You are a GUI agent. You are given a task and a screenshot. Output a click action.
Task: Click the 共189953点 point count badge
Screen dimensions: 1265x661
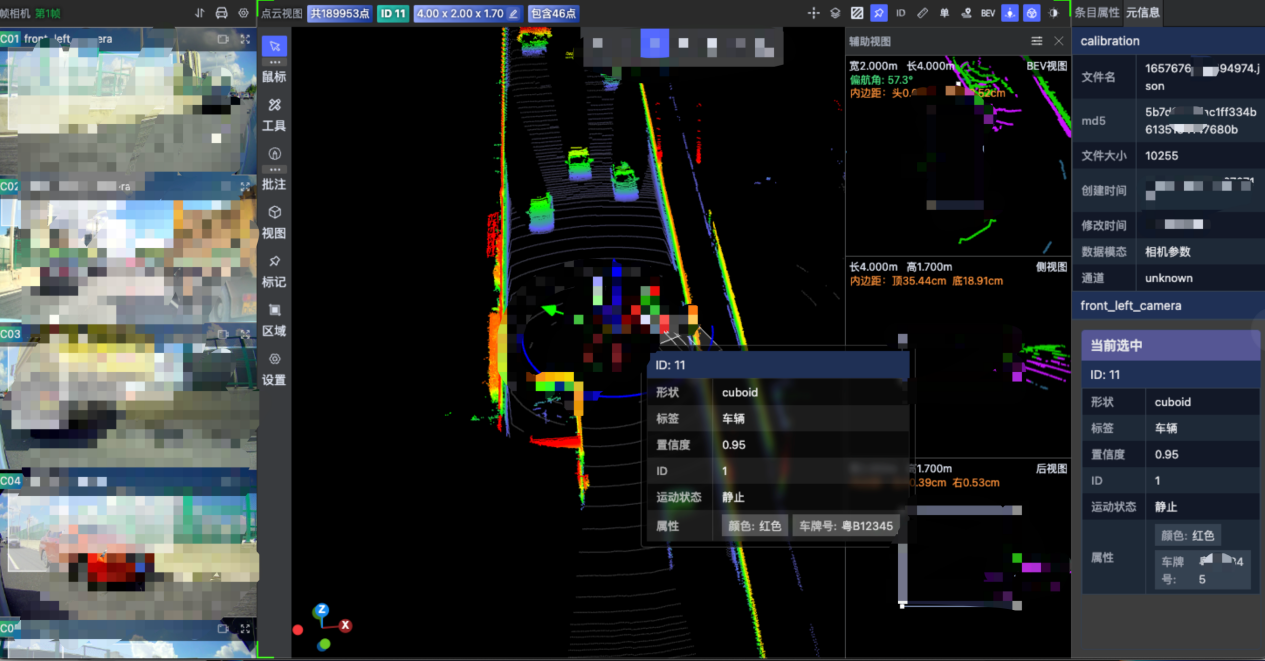point(340,14)
